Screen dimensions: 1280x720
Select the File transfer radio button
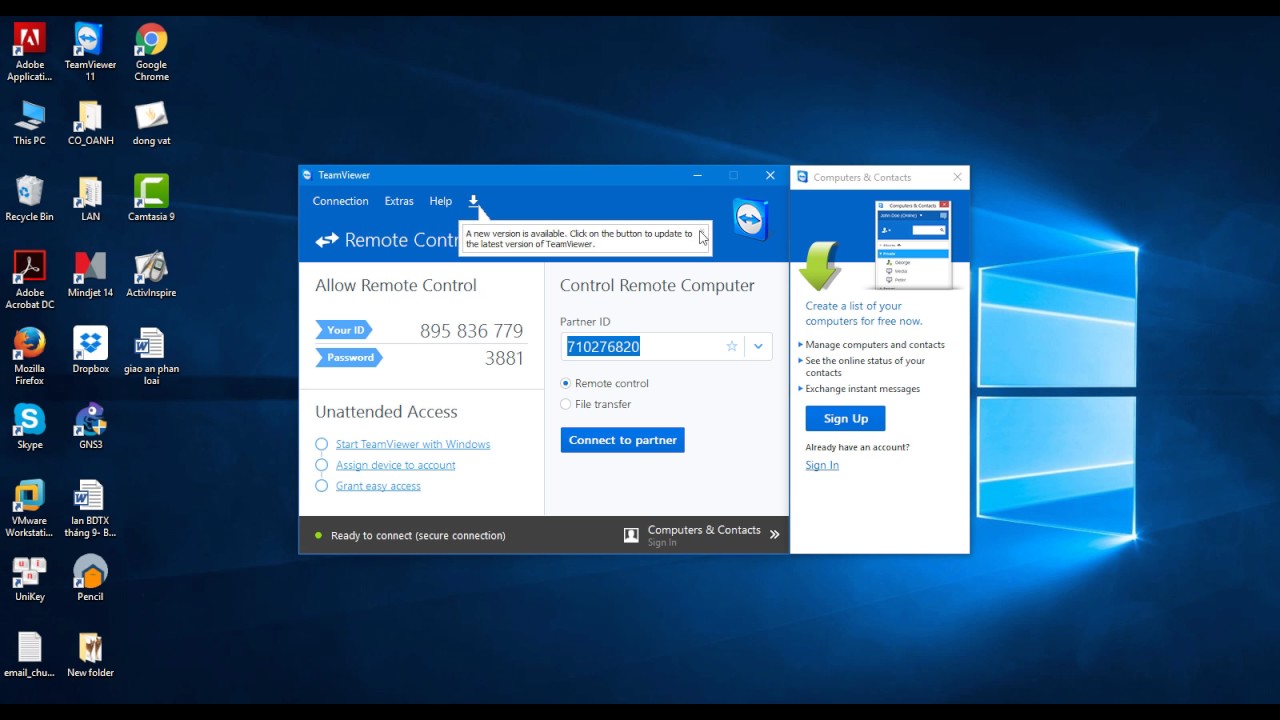[x=566, y=404]
